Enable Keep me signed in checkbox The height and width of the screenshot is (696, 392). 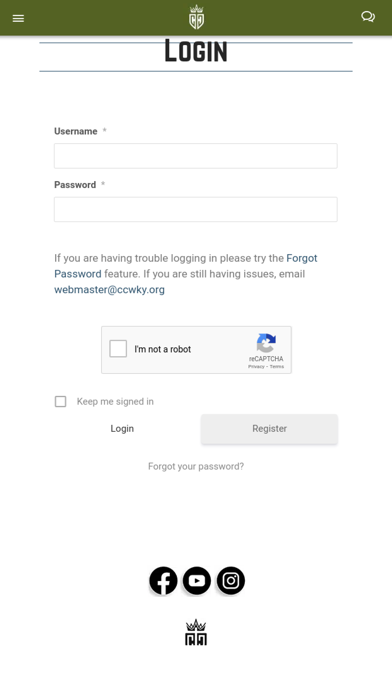tap(60, 402)
